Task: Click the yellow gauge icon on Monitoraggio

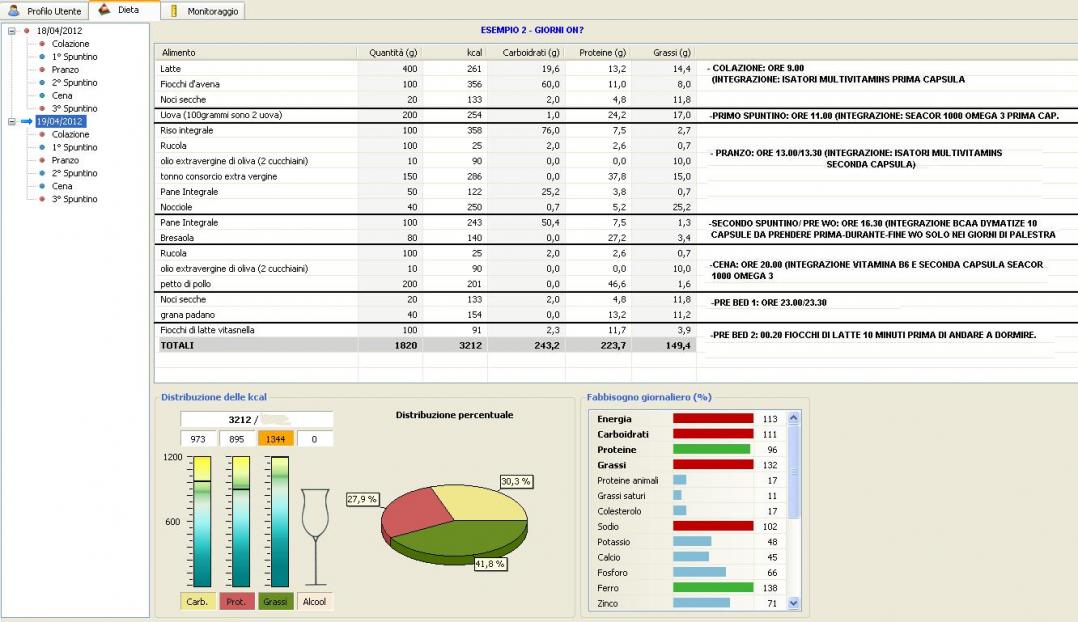Action: pos(174,10)
